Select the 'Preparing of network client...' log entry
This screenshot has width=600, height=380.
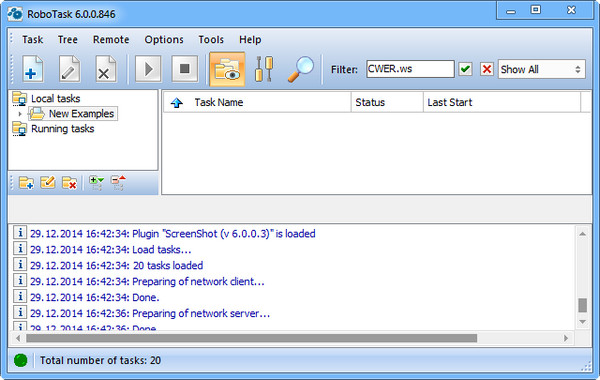pos(147,282)
